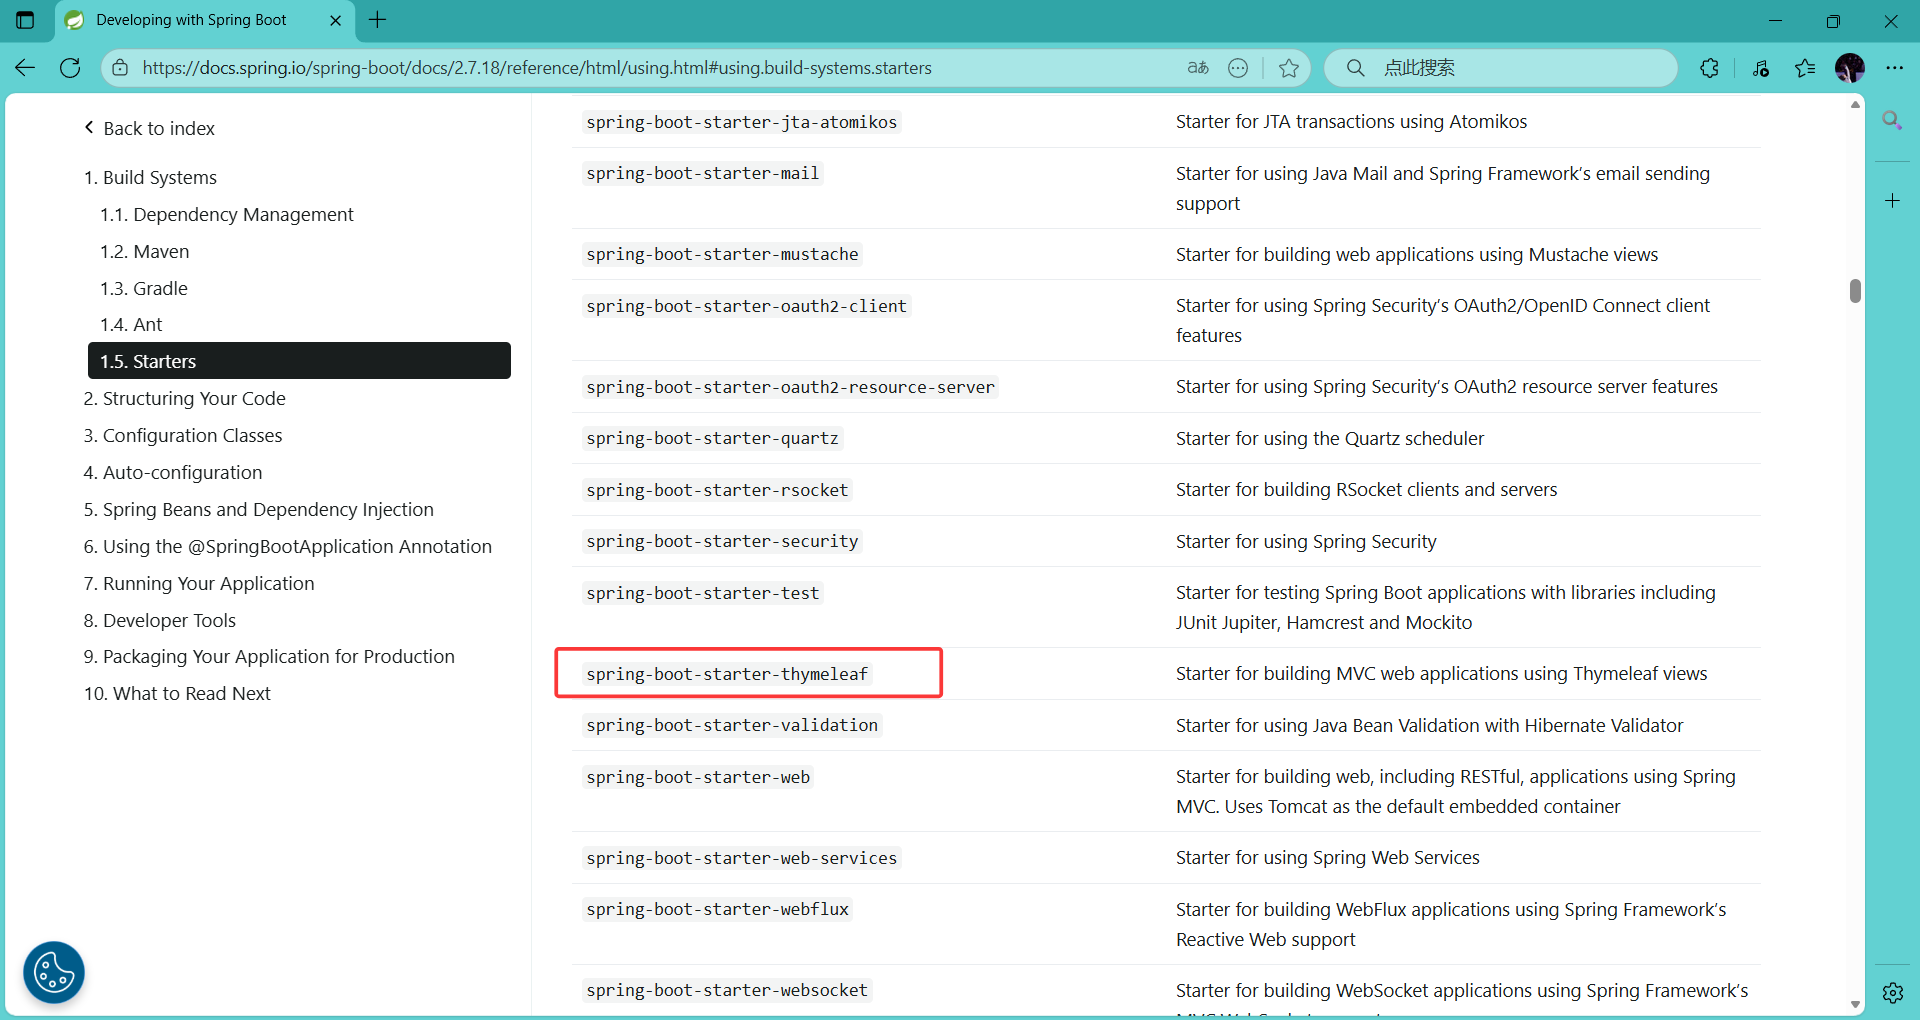Click spring-boot-starter-jta-atomikos text
Screen dimensions: 1920x1020
(x=742, y=122)
